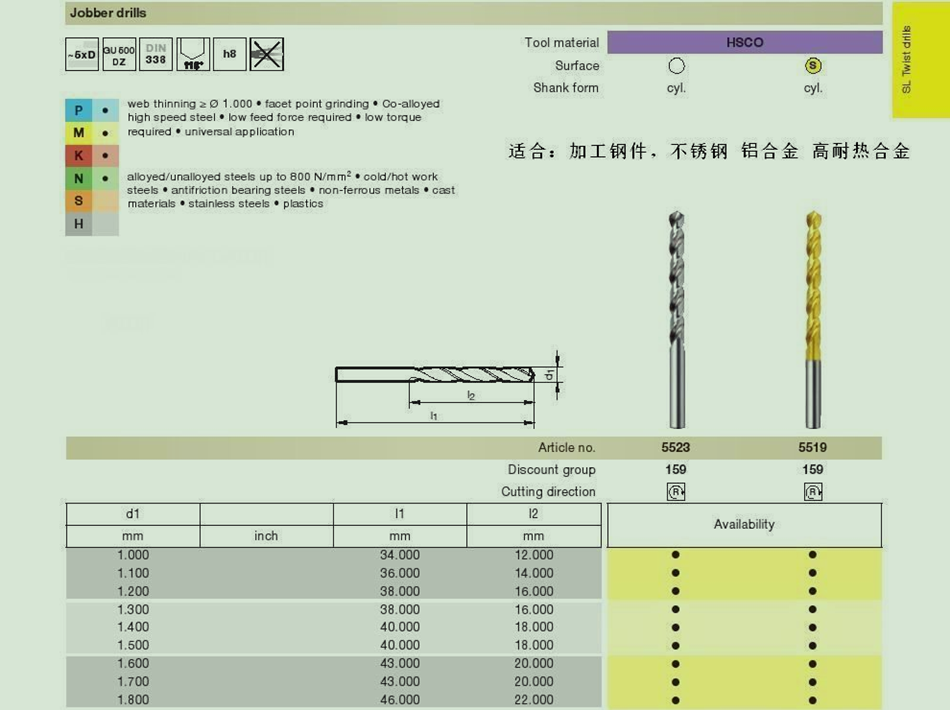Click the d1 column header
This screenshot has width=950, height=710.
point(133,514)
